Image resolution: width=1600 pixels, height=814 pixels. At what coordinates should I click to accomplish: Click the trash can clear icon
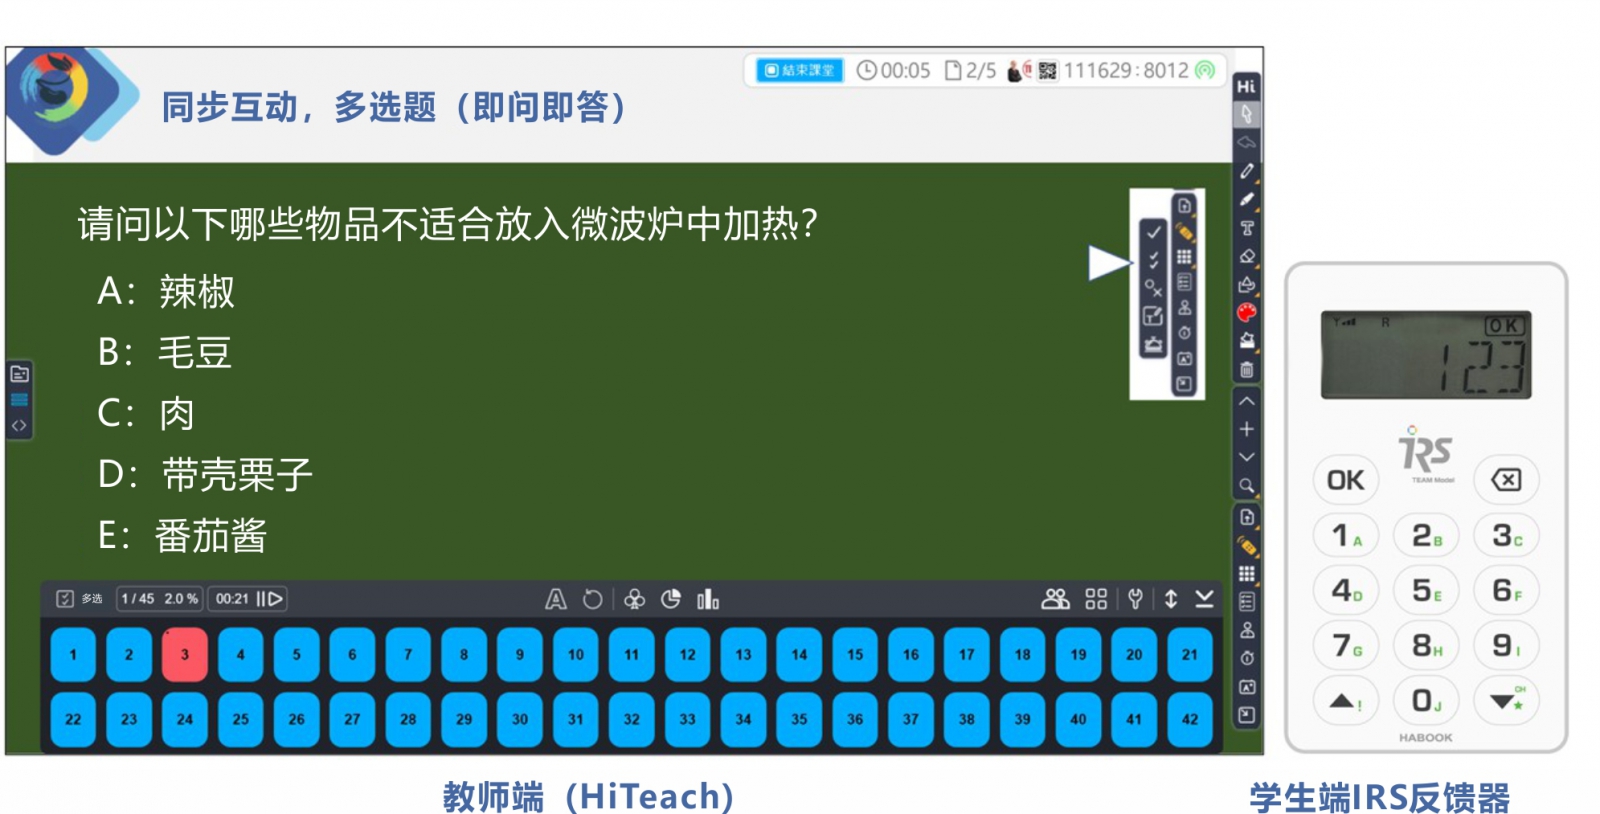point(1246,370)
